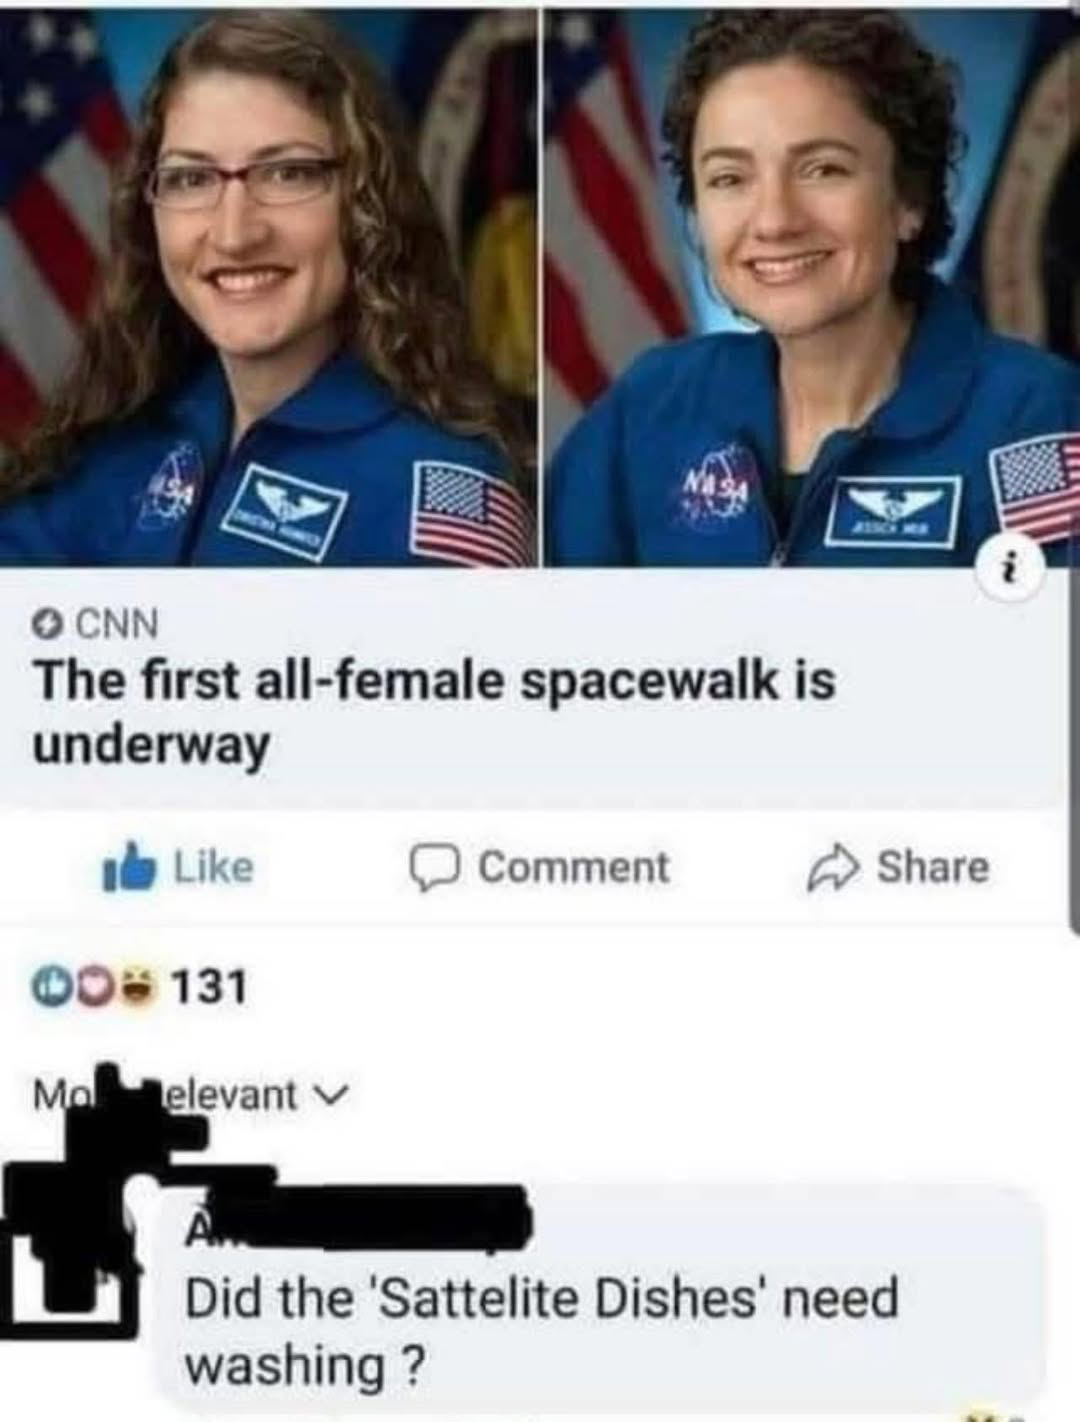Click the Share button text
The width and height of the screenshot is (1080, 1422).
(x=933, y=867)
